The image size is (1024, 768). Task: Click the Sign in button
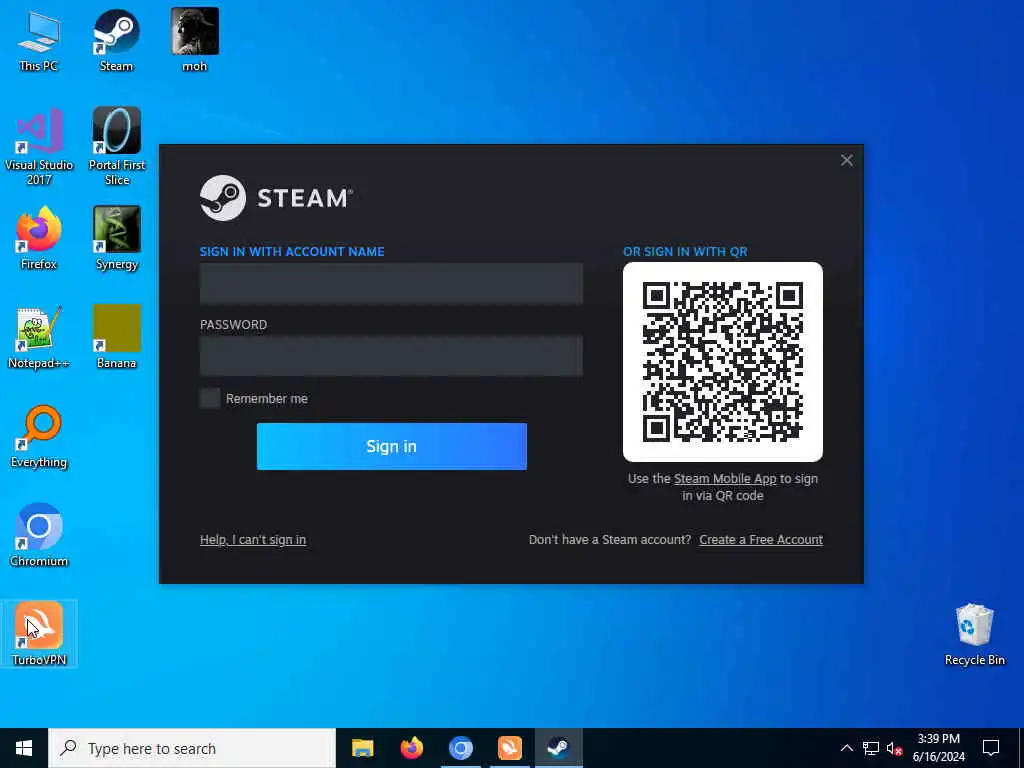click(392, 446)
